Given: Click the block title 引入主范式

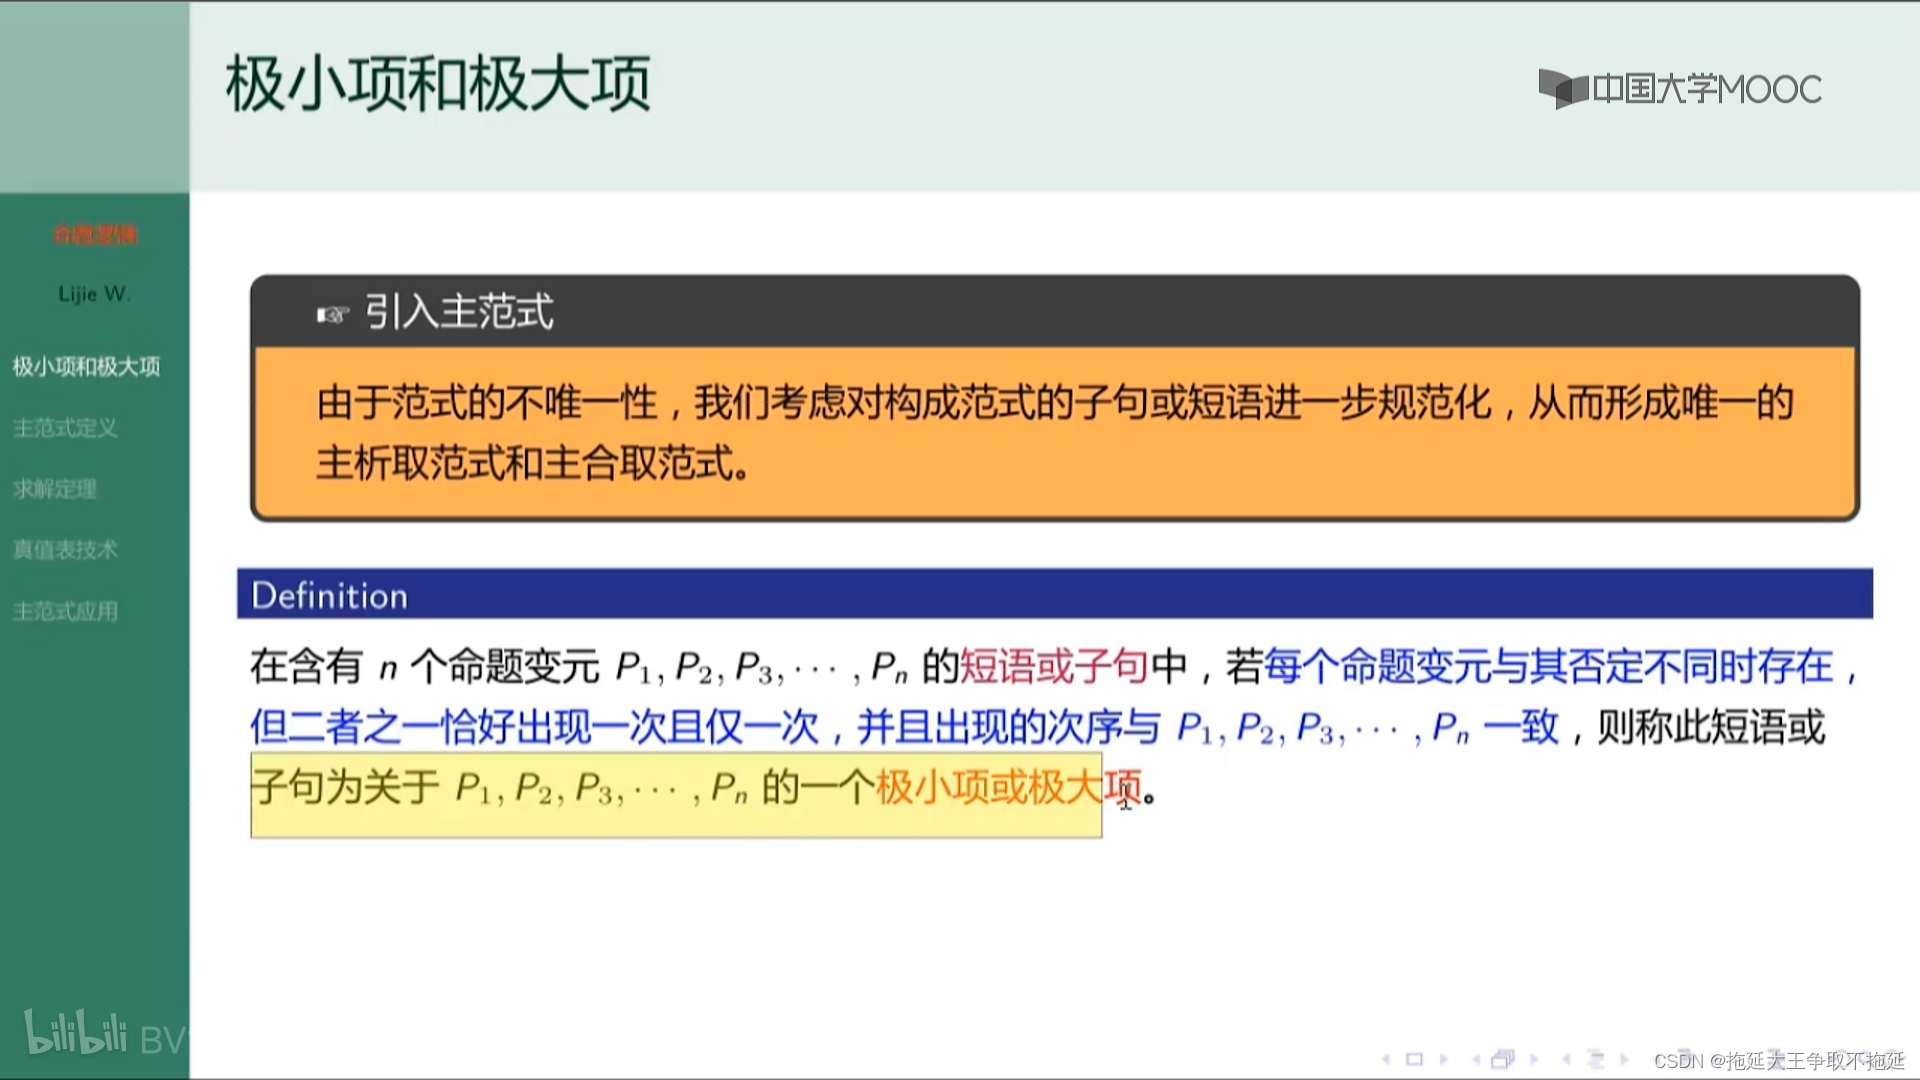Looking at the screenshot, I should tap(459, 312).
